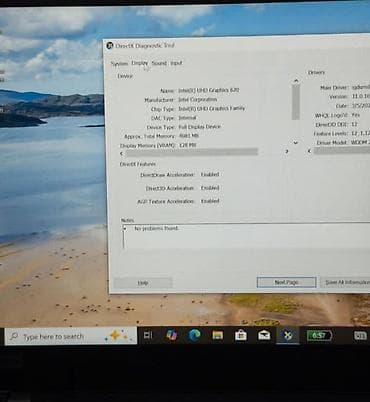Click the '128 MB' Display Memory value
370x402 pixels.
click(187, 145)
